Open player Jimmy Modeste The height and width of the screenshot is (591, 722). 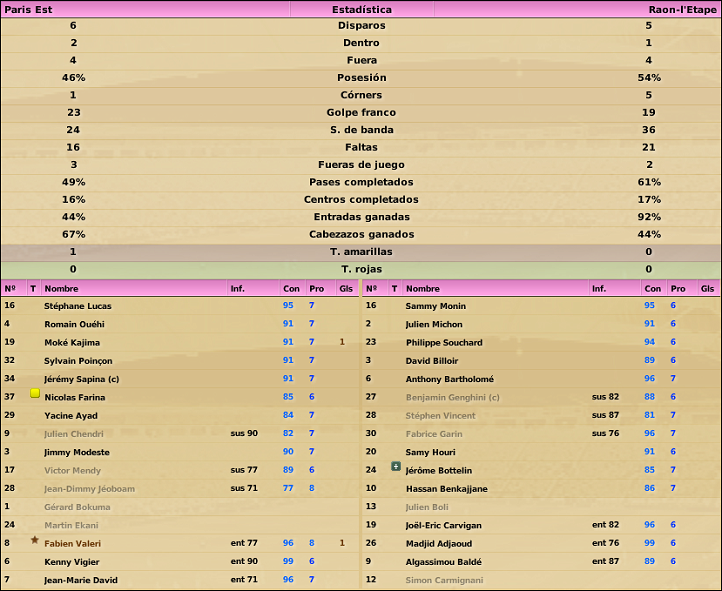(x=77, y=452)
